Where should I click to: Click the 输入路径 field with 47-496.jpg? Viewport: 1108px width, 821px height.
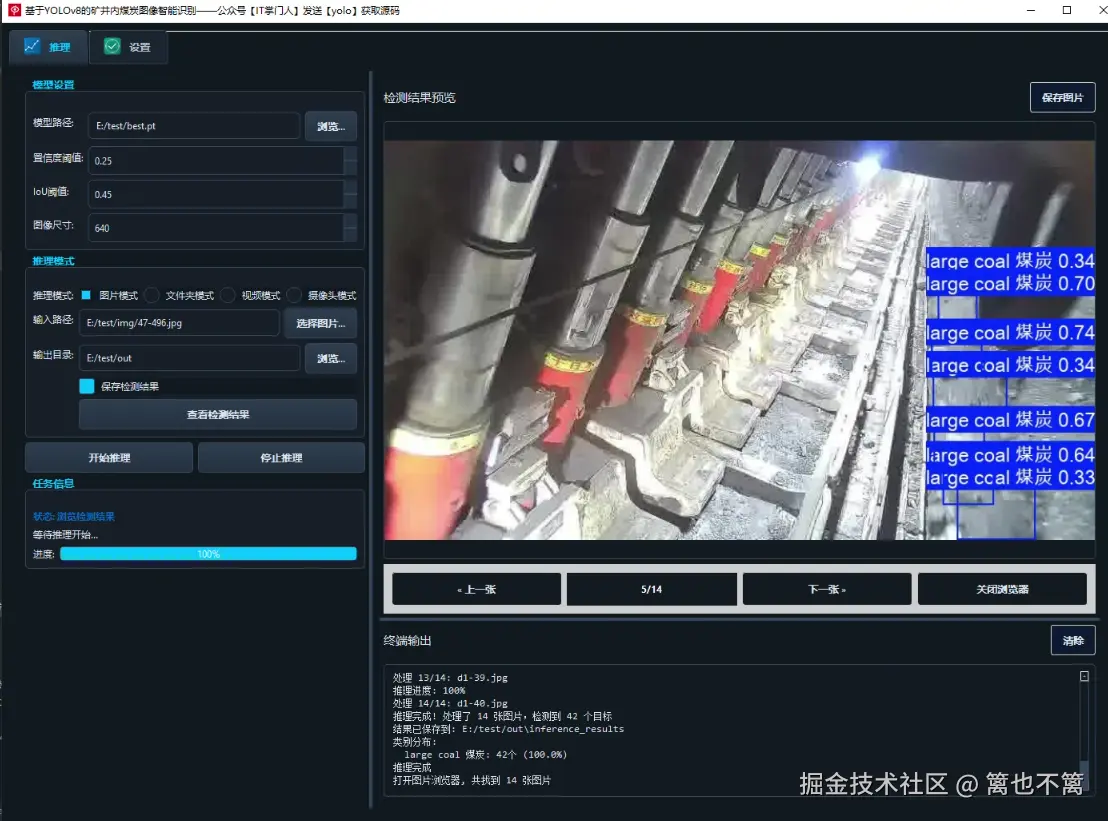click(x=179, y=323)
